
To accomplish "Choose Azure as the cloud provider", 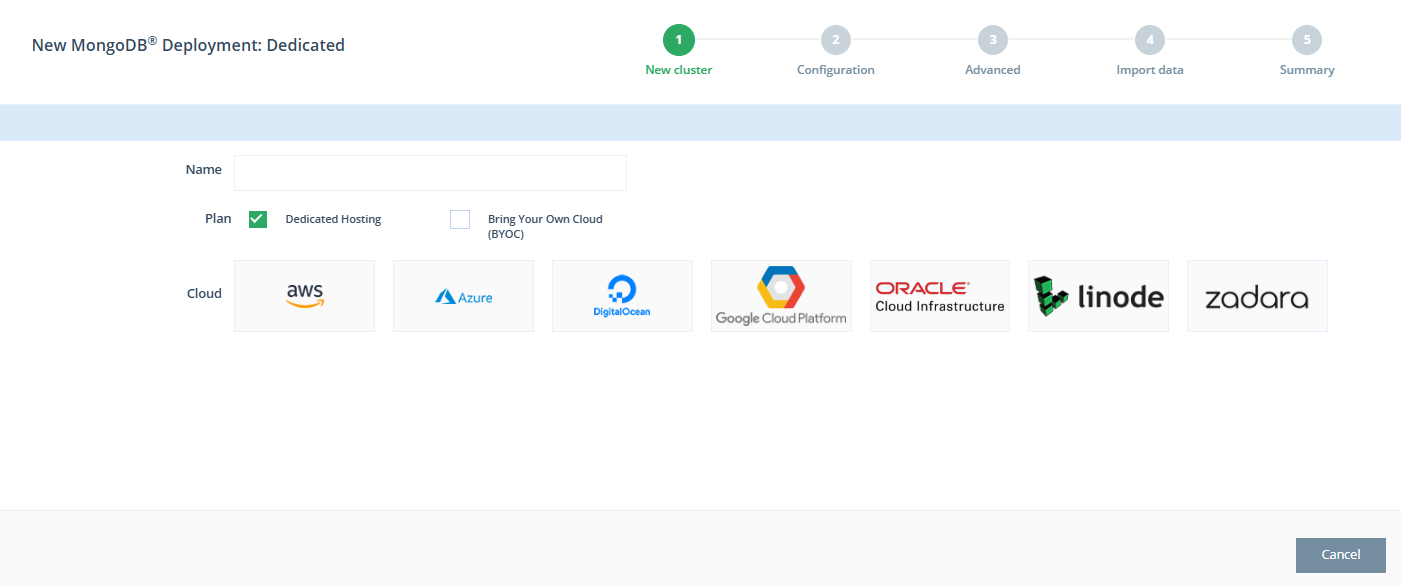I will point(463,296).
